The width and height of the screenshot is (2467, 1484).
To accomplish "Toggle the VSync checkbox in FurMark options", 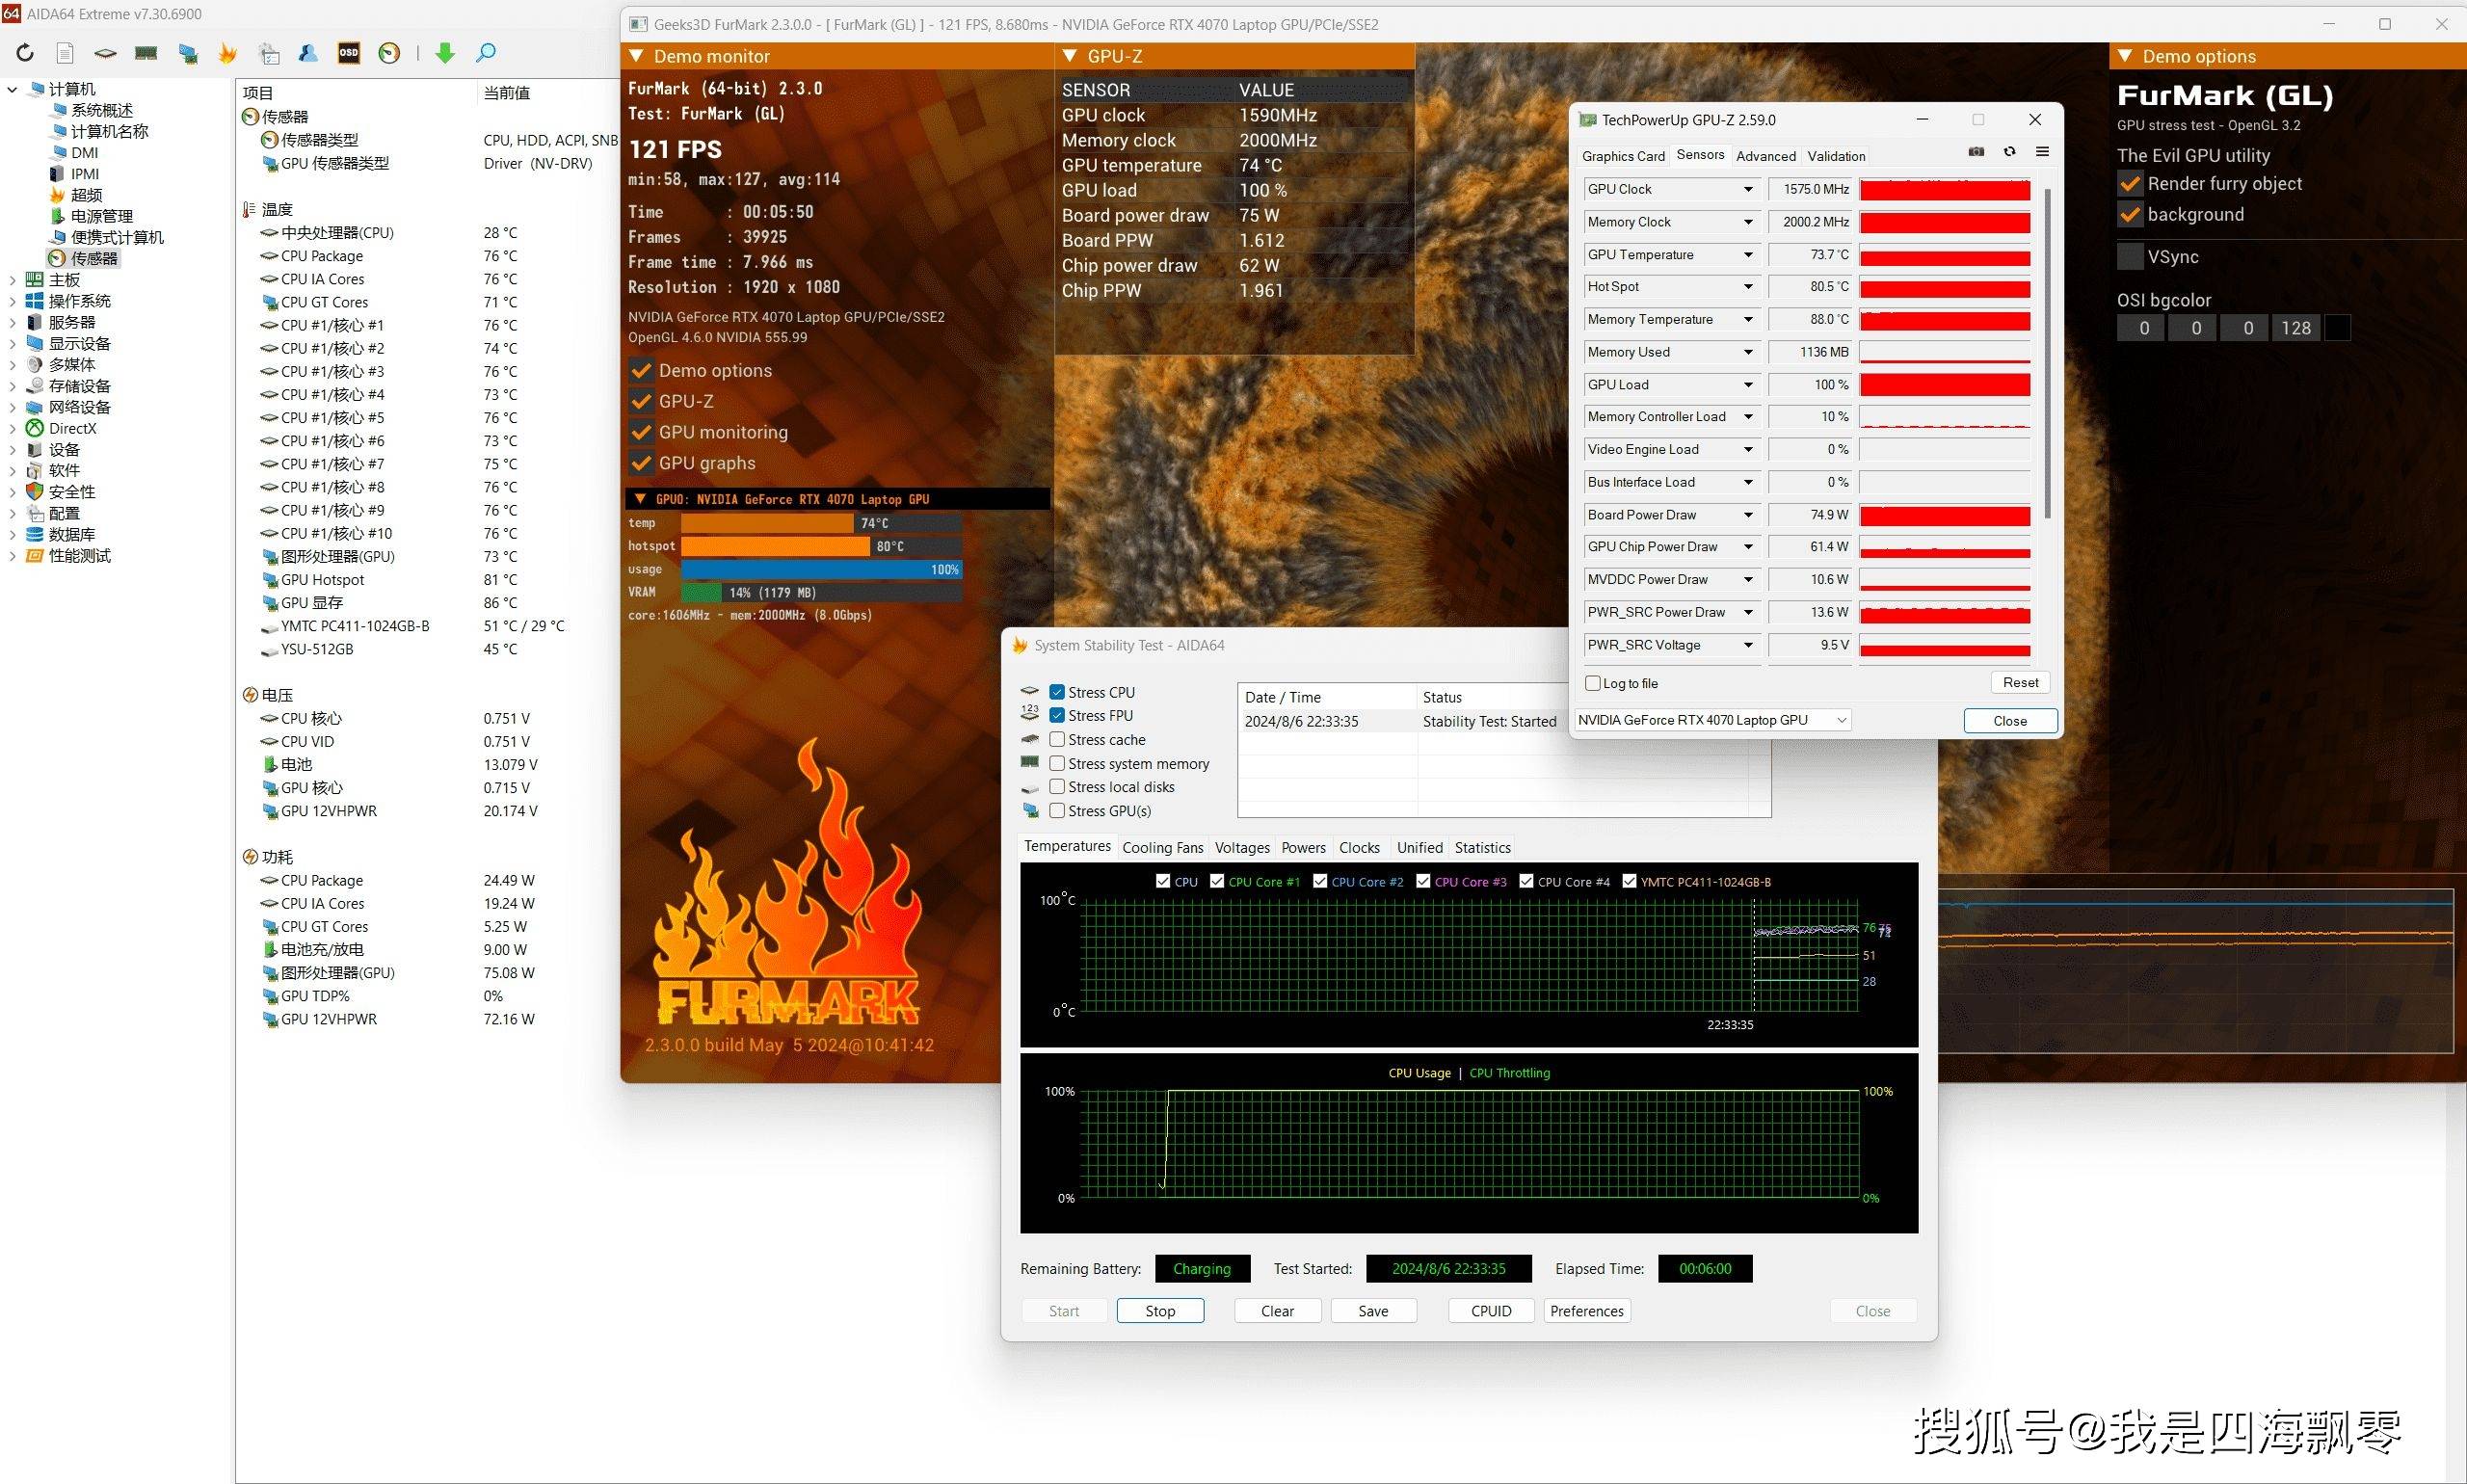I will [x=2130, y=257].
